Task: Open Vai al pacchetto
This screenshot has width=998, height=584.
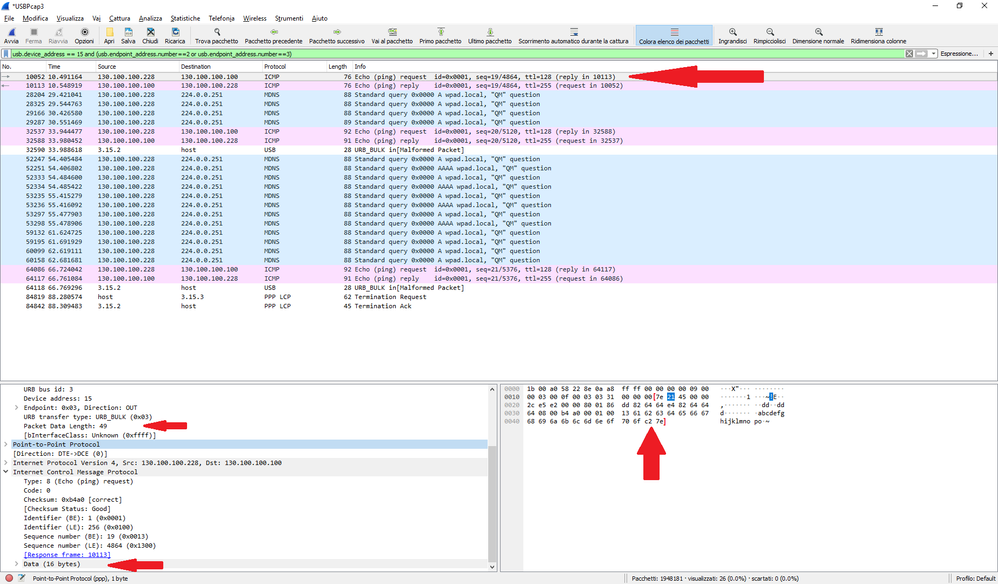Action: click(392, 36)
